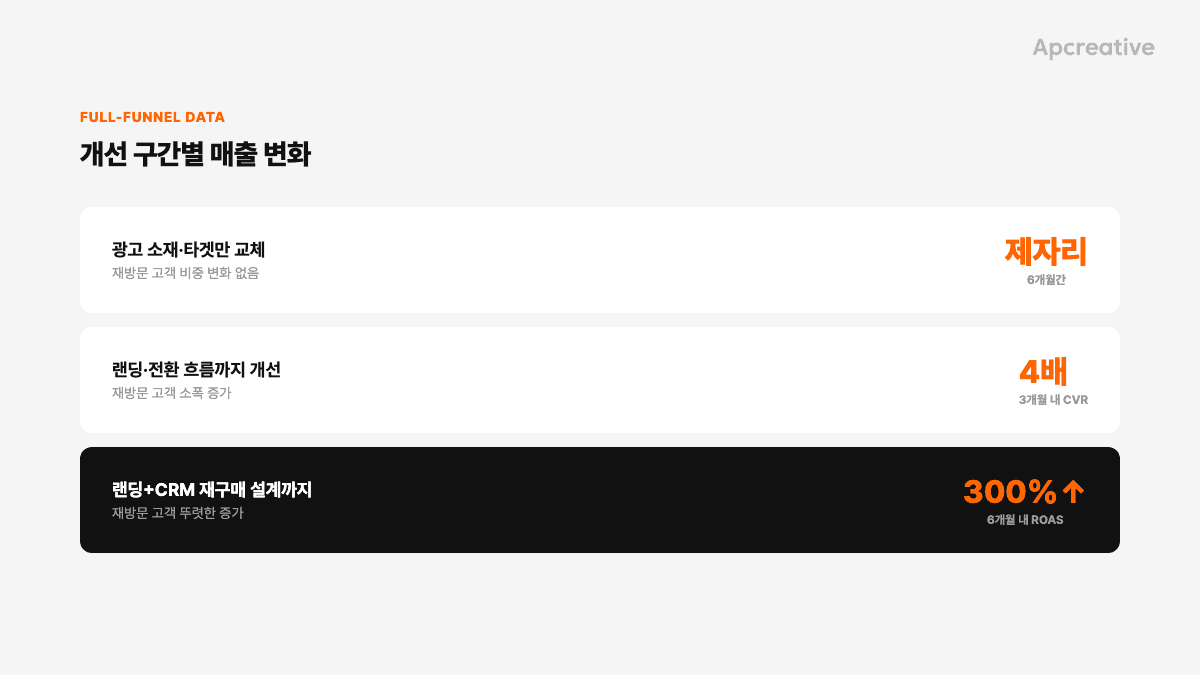The image size is (1200, 675).
Task: Select the 랜딩·전환 흐름까지 개선 title
Action: [196, 369]
